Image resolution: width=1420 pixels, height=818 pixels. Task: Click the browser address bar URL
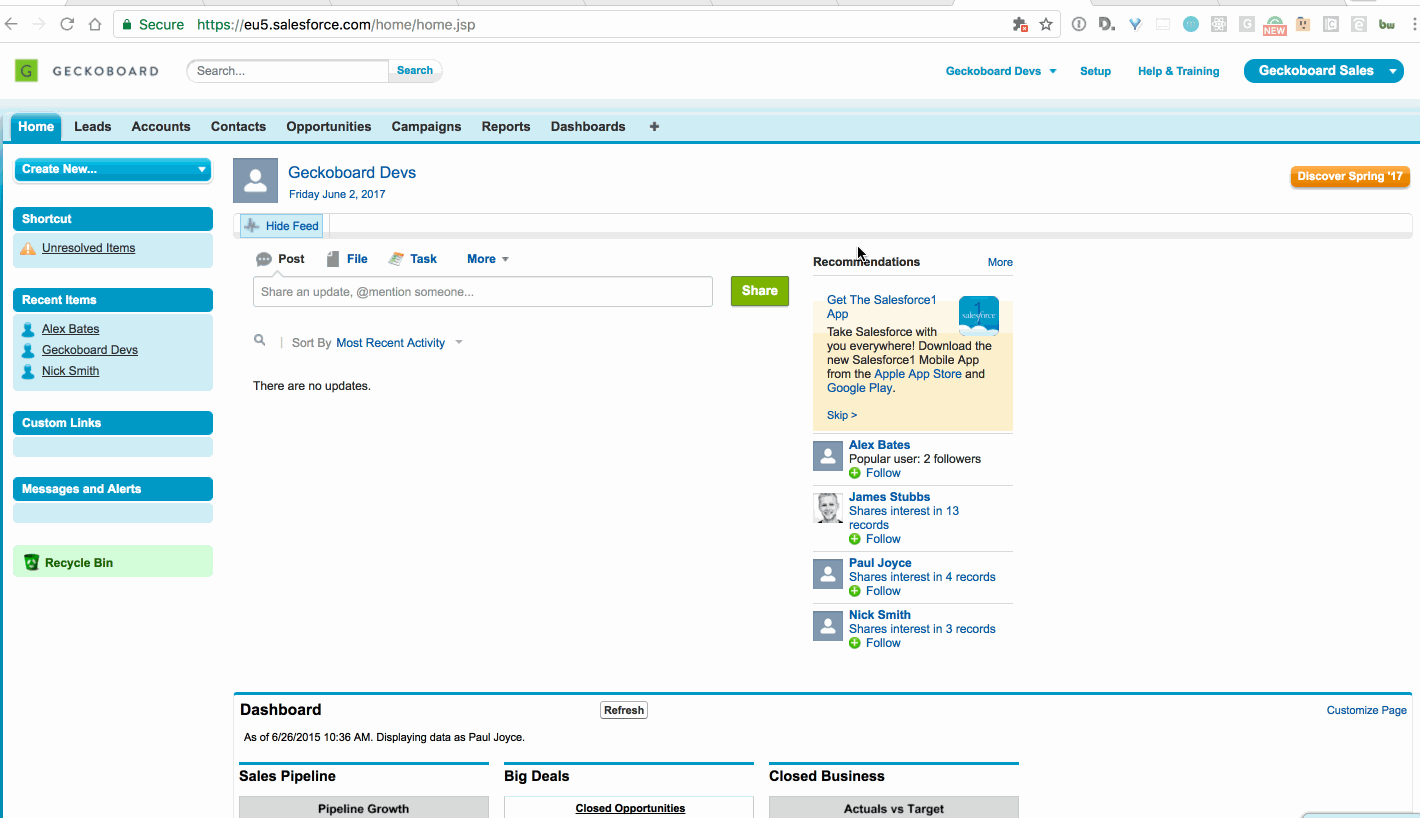(336, 24)
